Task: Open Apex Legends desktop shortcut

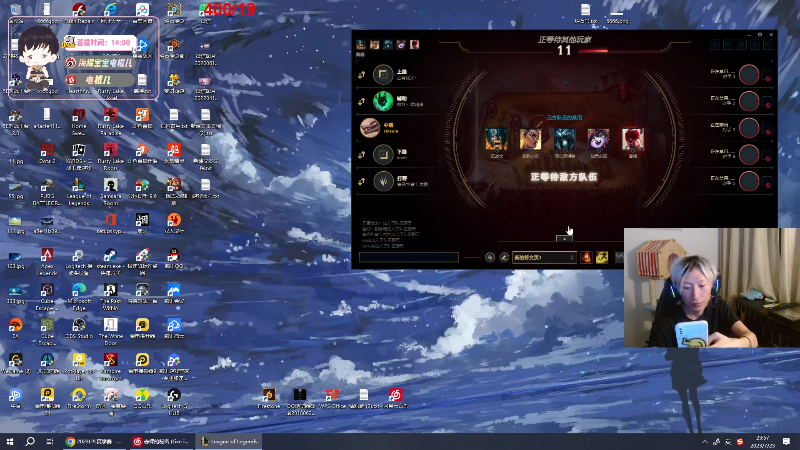Action: click(47, 261)
